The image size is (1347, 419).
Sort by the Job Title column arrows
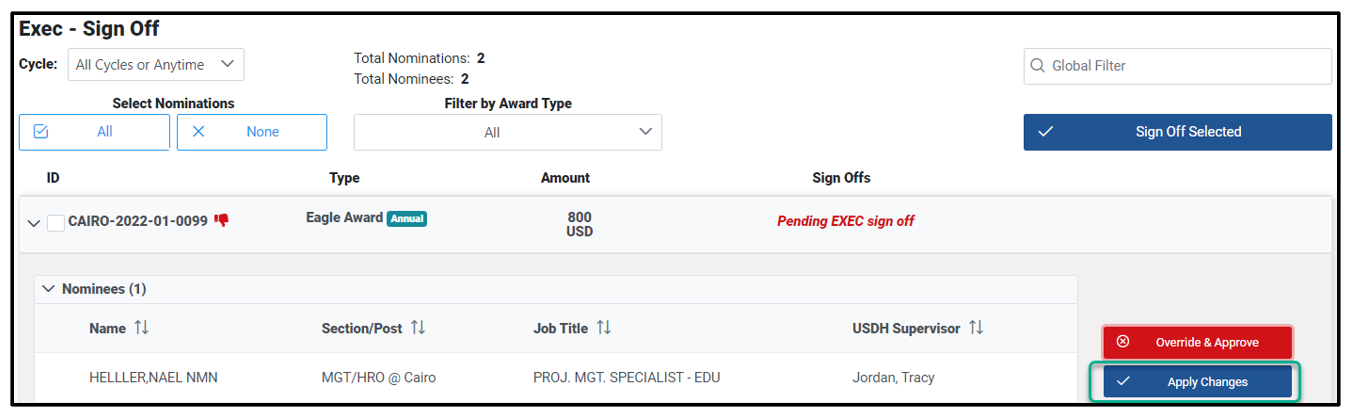click(x=604, y=328)
